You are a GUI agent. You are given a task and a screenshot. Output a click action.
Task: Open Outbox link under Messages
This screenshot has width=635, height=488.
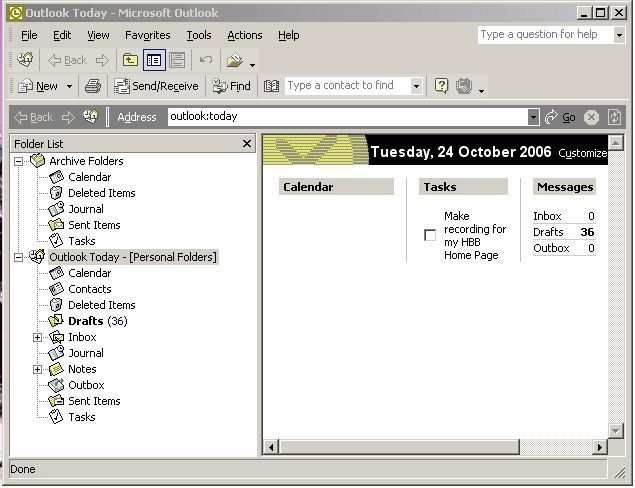(551, 248)
